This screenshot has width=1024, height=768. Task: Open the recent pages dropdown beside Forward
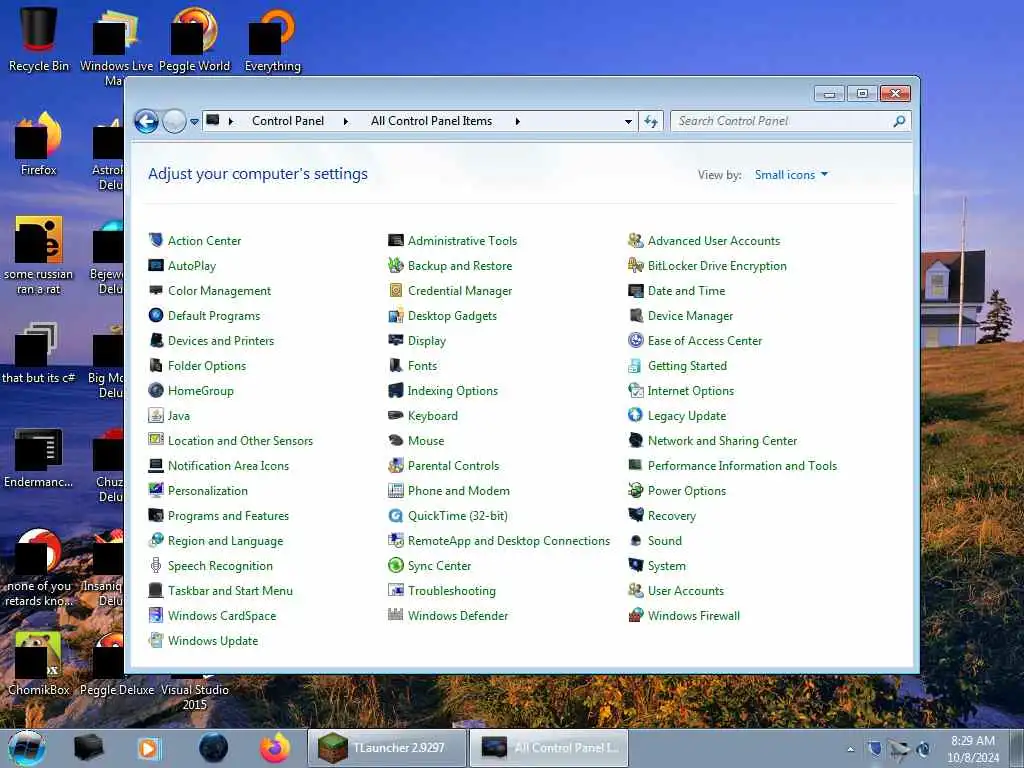194,121
